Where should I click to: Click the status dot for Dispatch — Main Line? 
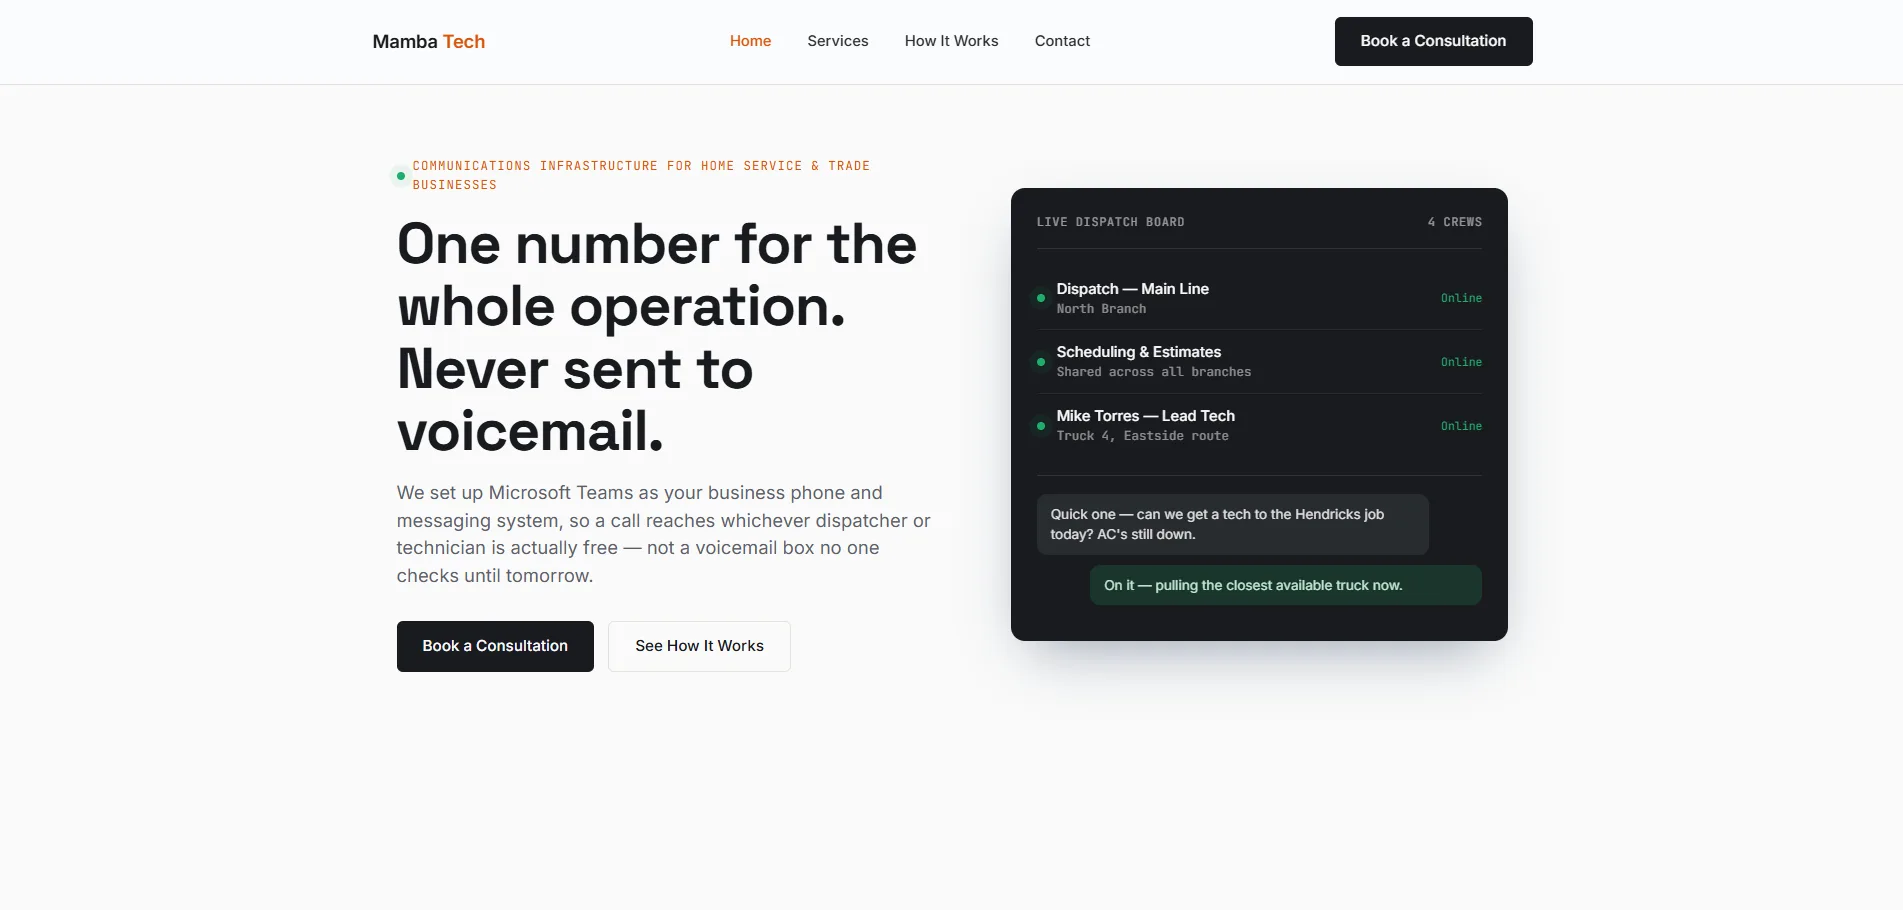[x=1041, y=298]
